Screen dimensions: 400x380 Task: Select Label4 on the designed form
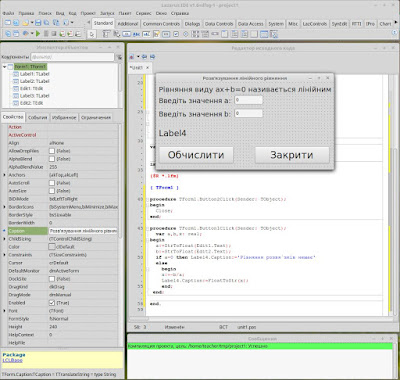pos(172,133)
